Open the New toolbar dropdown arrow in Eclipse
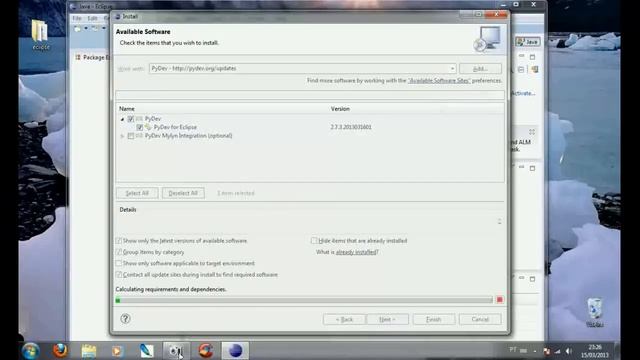 coord(86,29)
